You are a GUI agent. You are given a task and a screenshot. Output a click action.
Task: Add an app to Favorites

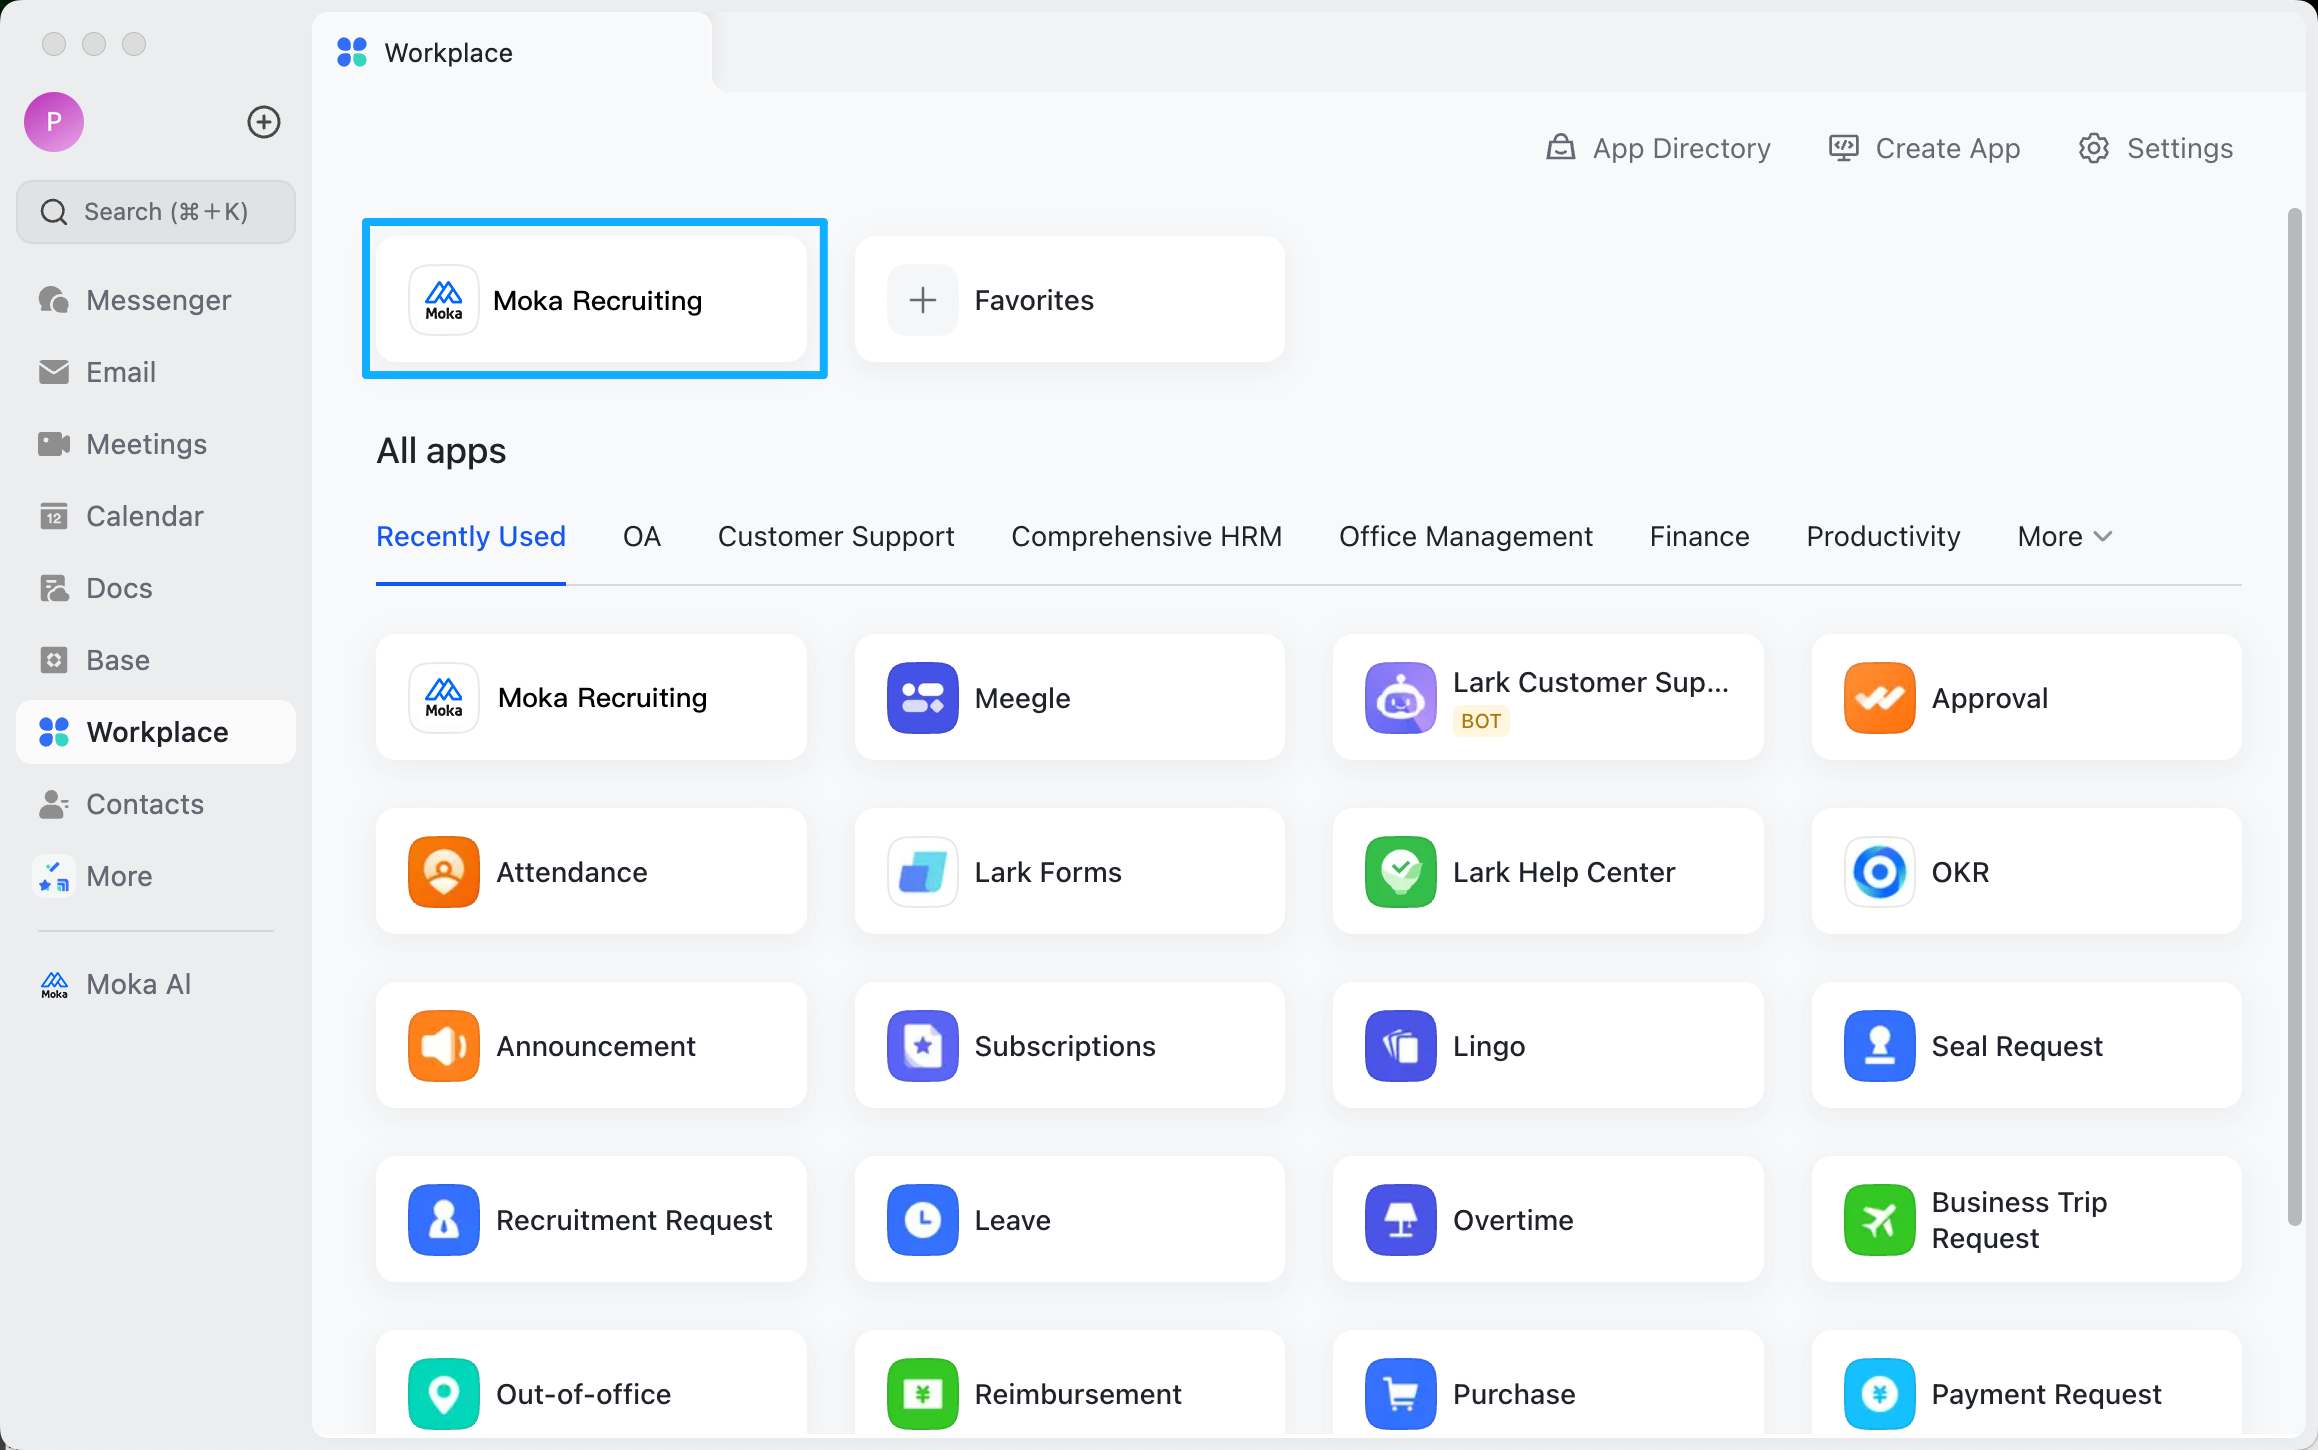1070,300
